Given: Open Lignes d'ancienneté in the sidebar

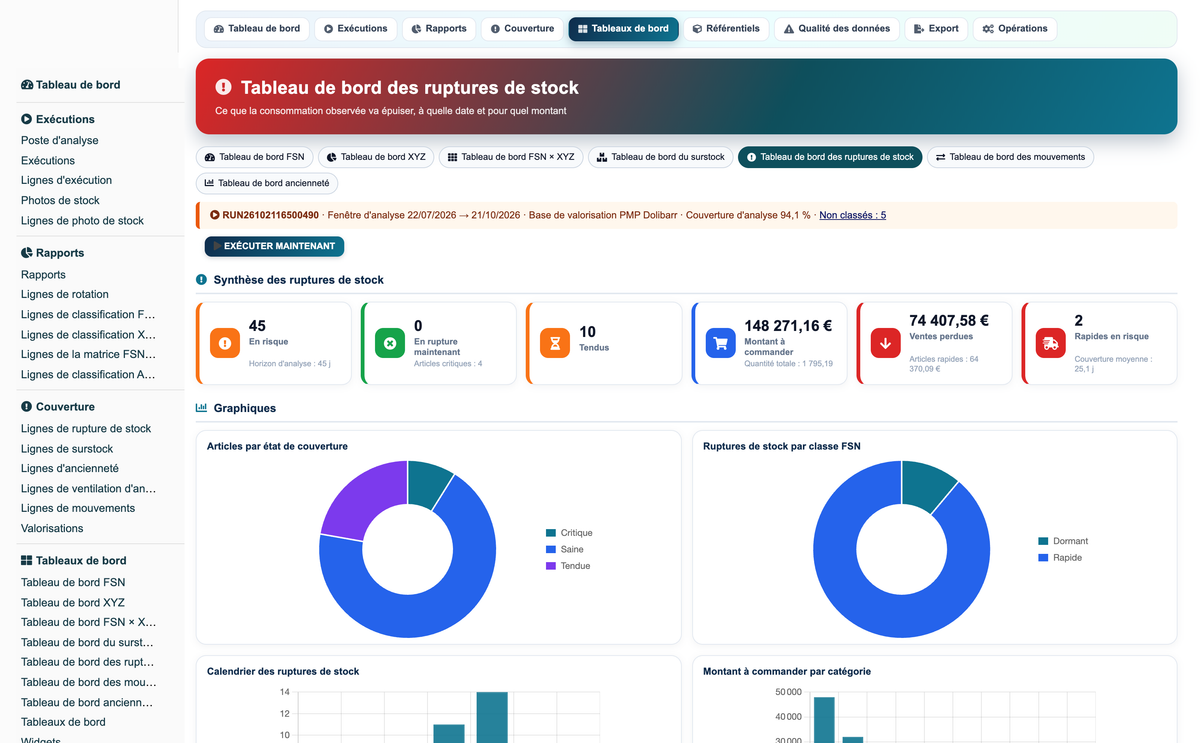Looking at the screenshot, I should (70, 469).
